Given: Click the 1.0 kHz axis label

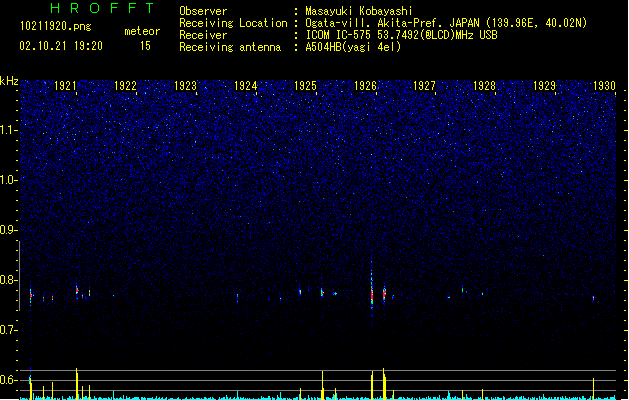Looking at the screenshot, I should pos(8,180).
